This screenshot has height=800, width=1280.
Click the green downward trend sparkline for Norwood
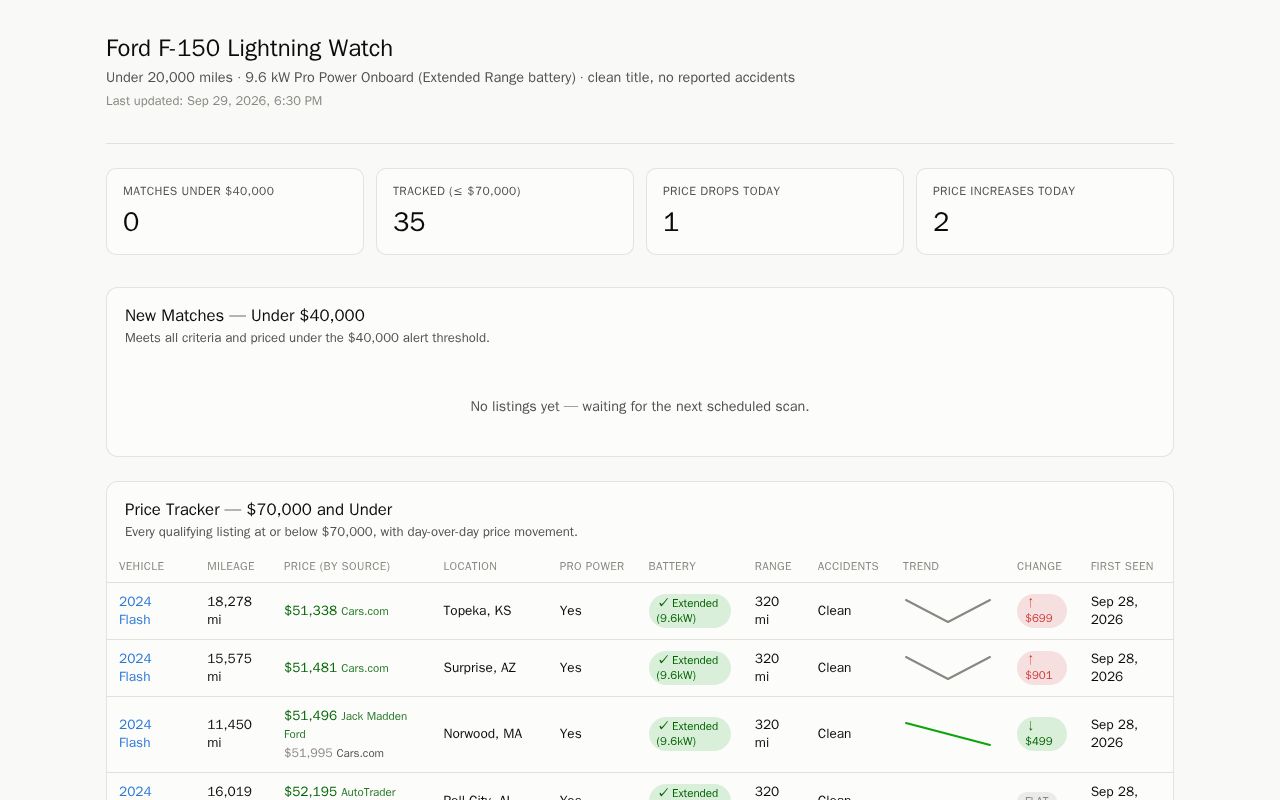tap(948, 733)
